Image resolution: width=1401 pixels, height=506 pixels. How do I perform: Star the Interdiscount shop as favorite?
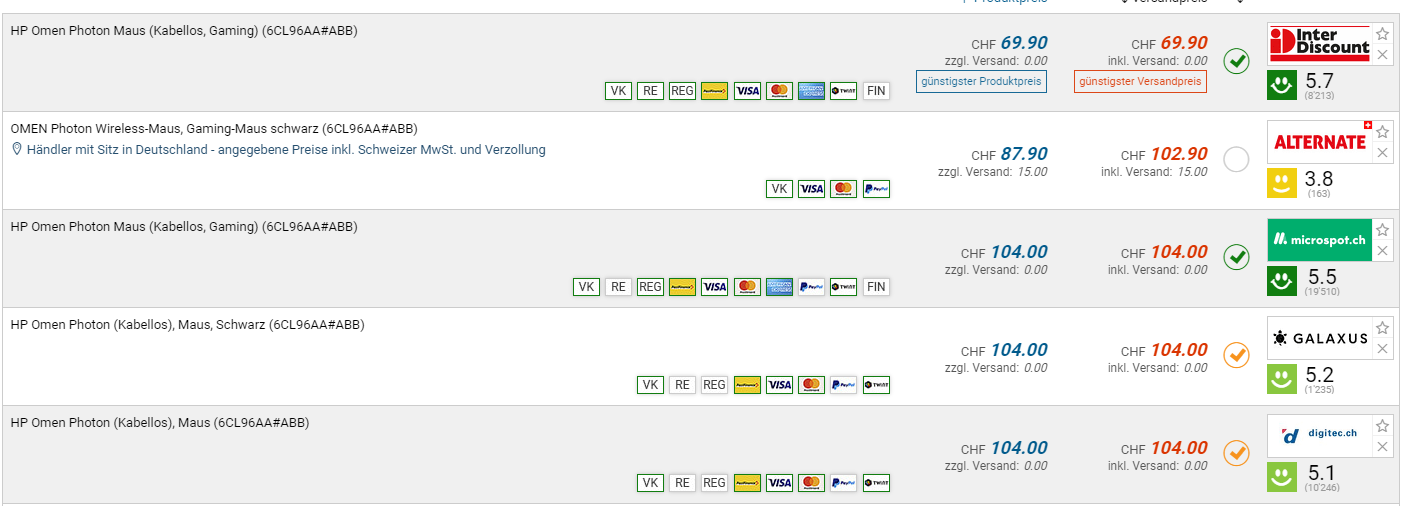1382,33
